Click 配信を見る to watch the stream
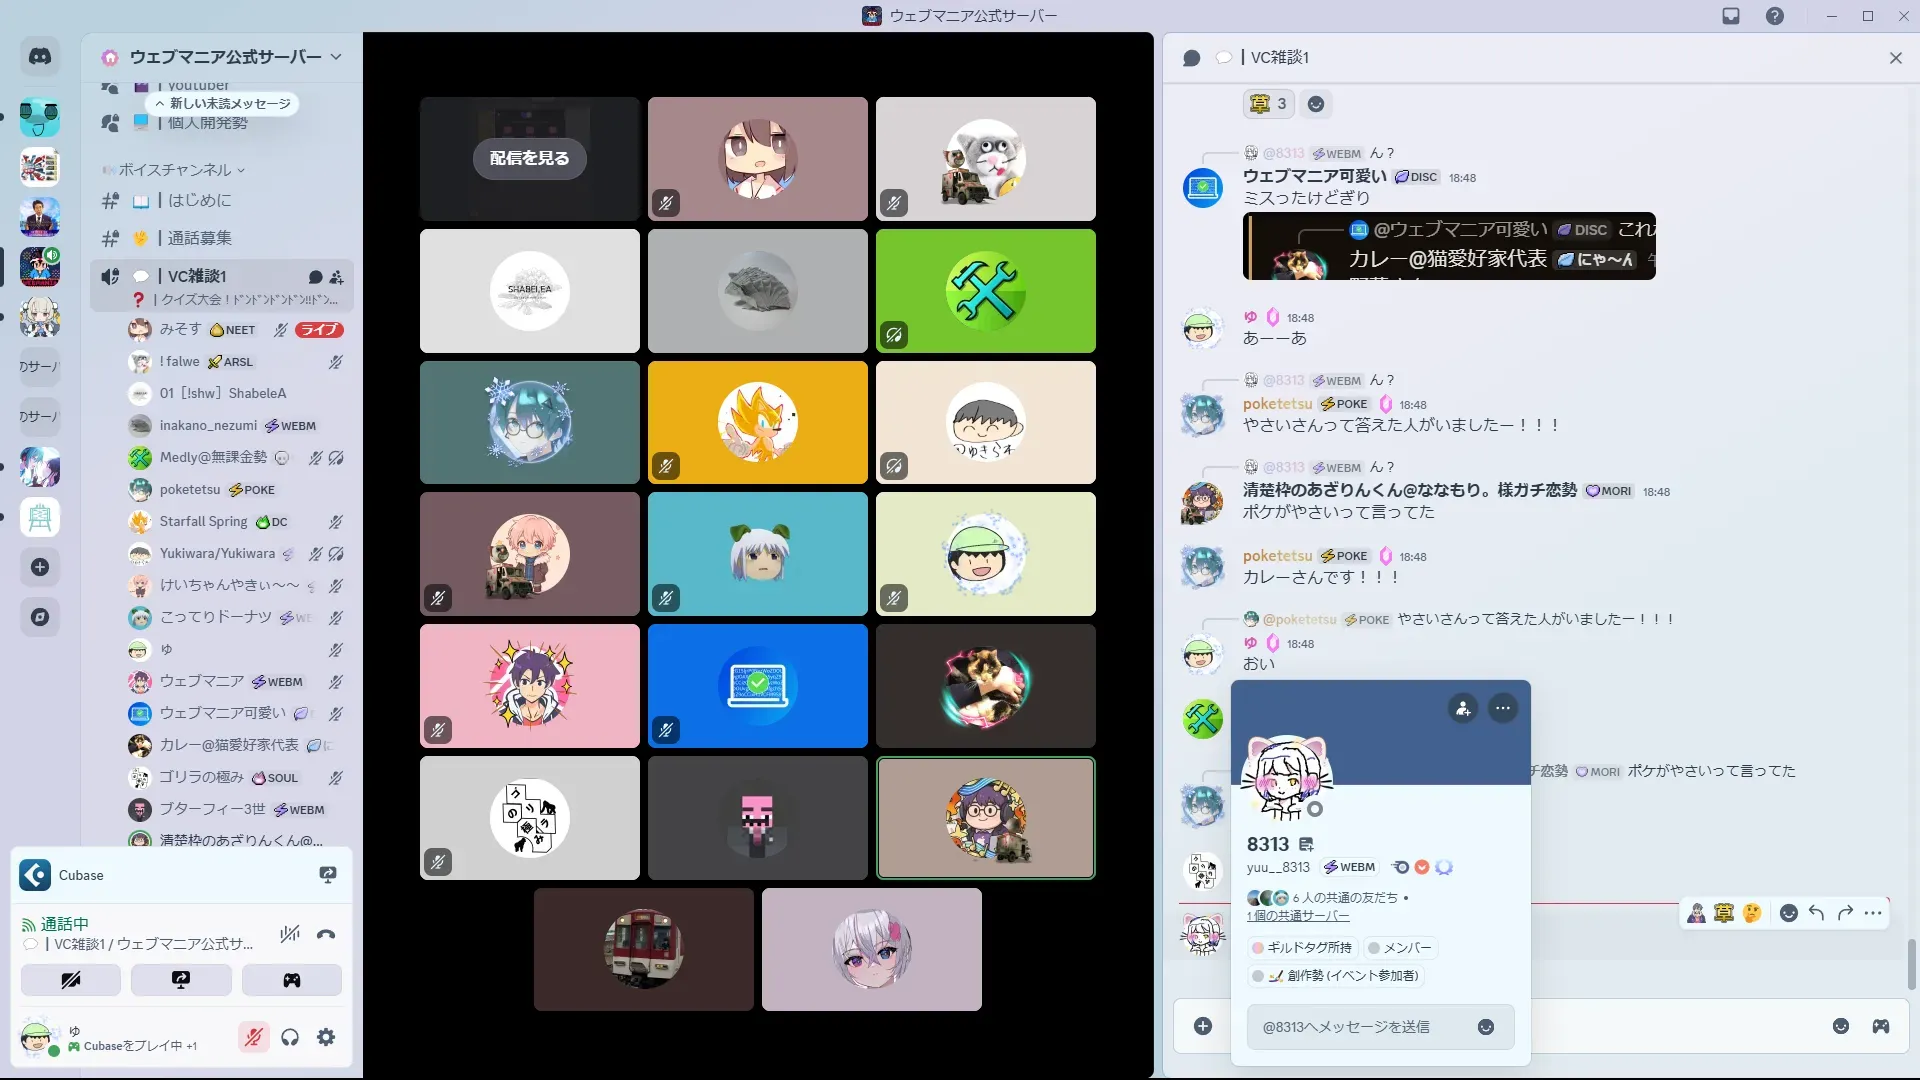This screenshot has height=1080, width=1920. [x=529, y=158]
